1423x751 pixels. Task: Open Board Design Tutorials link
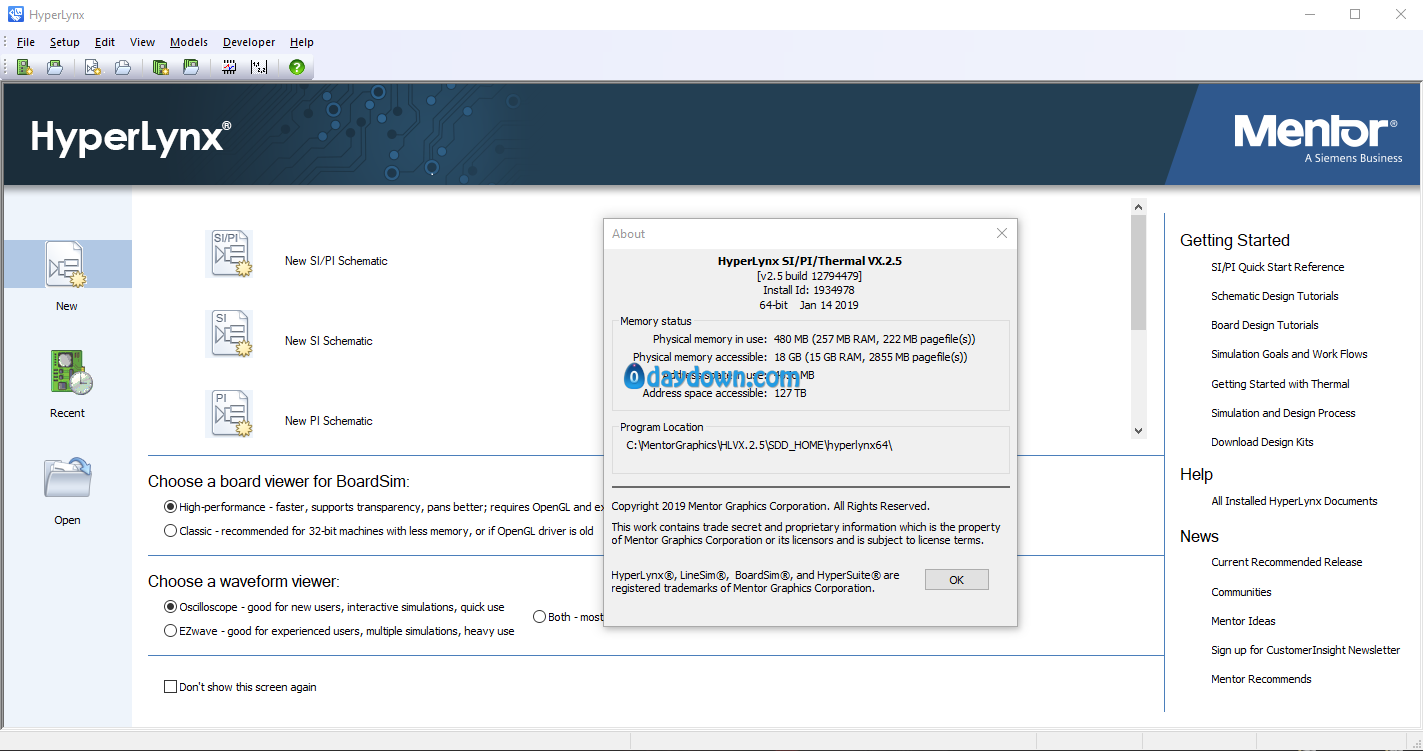click(x=1264, y=325)
